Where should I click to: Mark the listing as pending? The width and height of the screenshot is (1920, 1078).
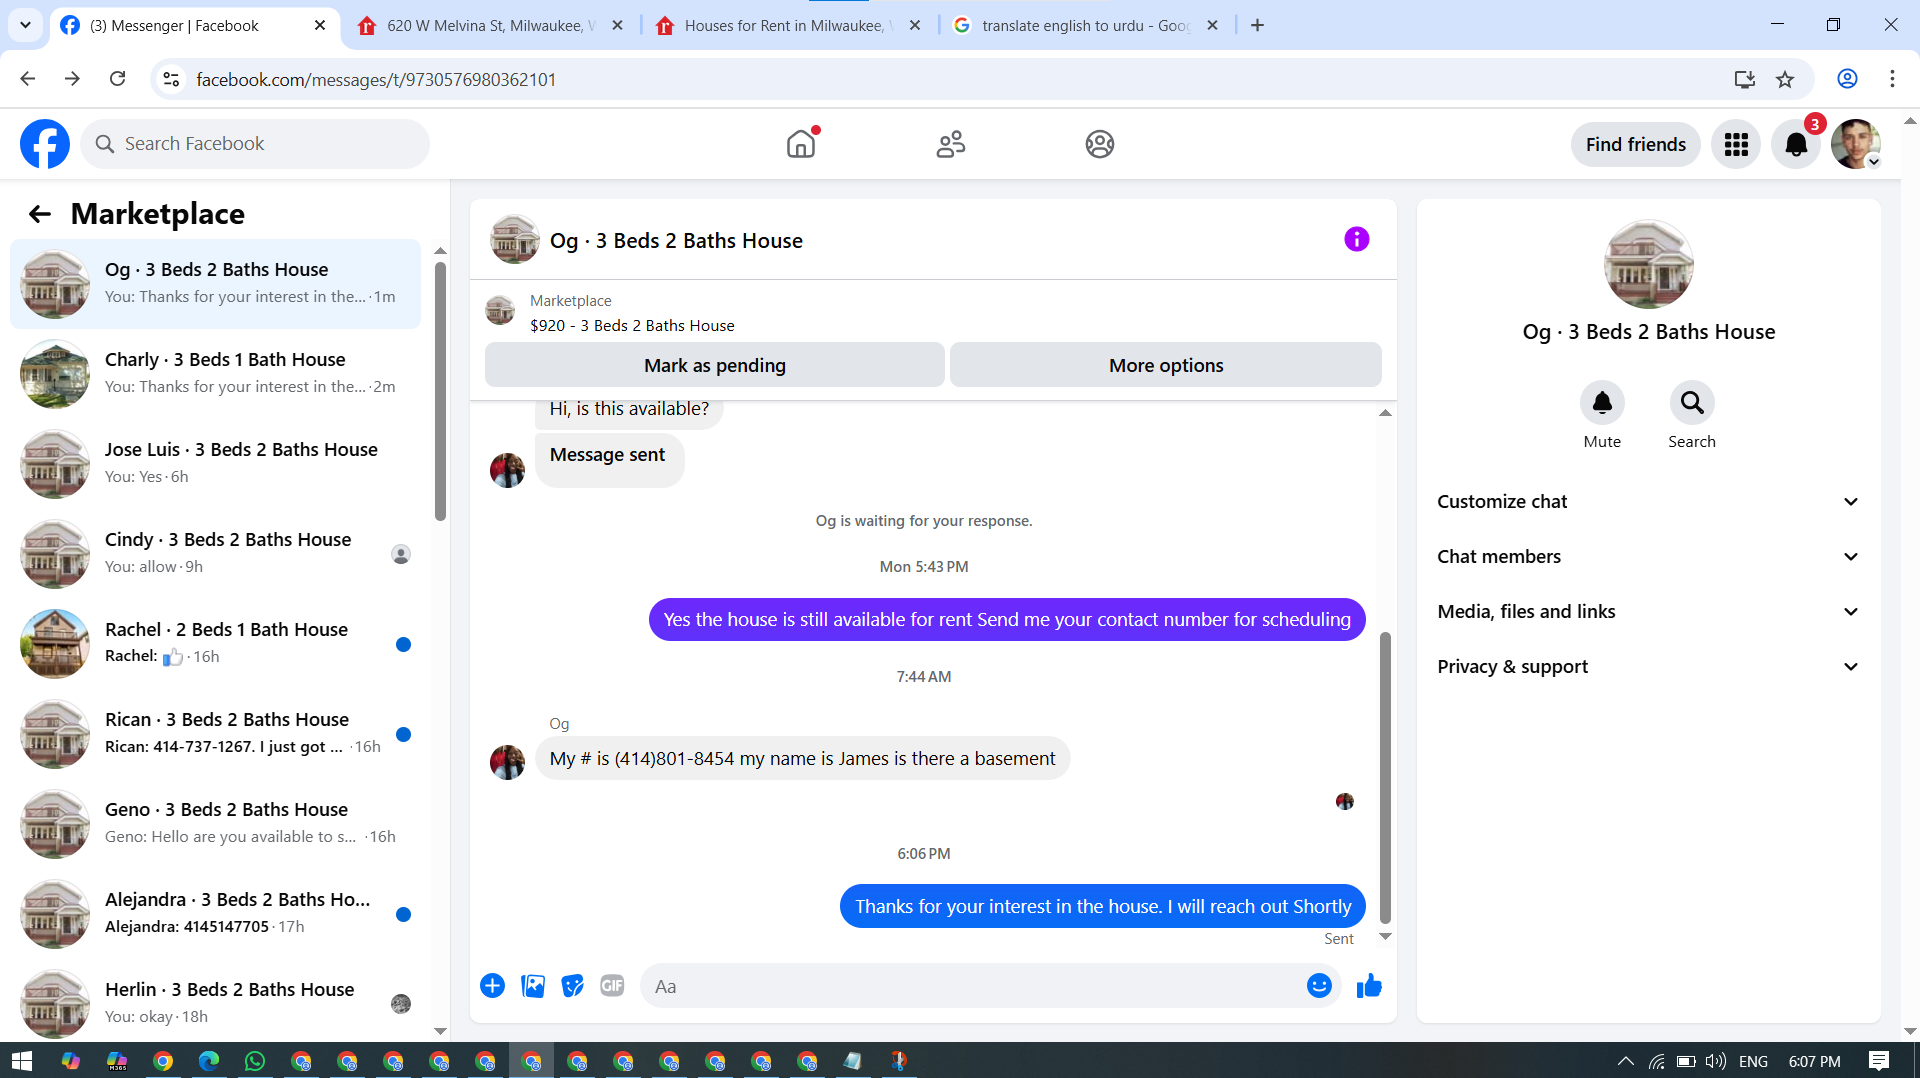[714, 365]
